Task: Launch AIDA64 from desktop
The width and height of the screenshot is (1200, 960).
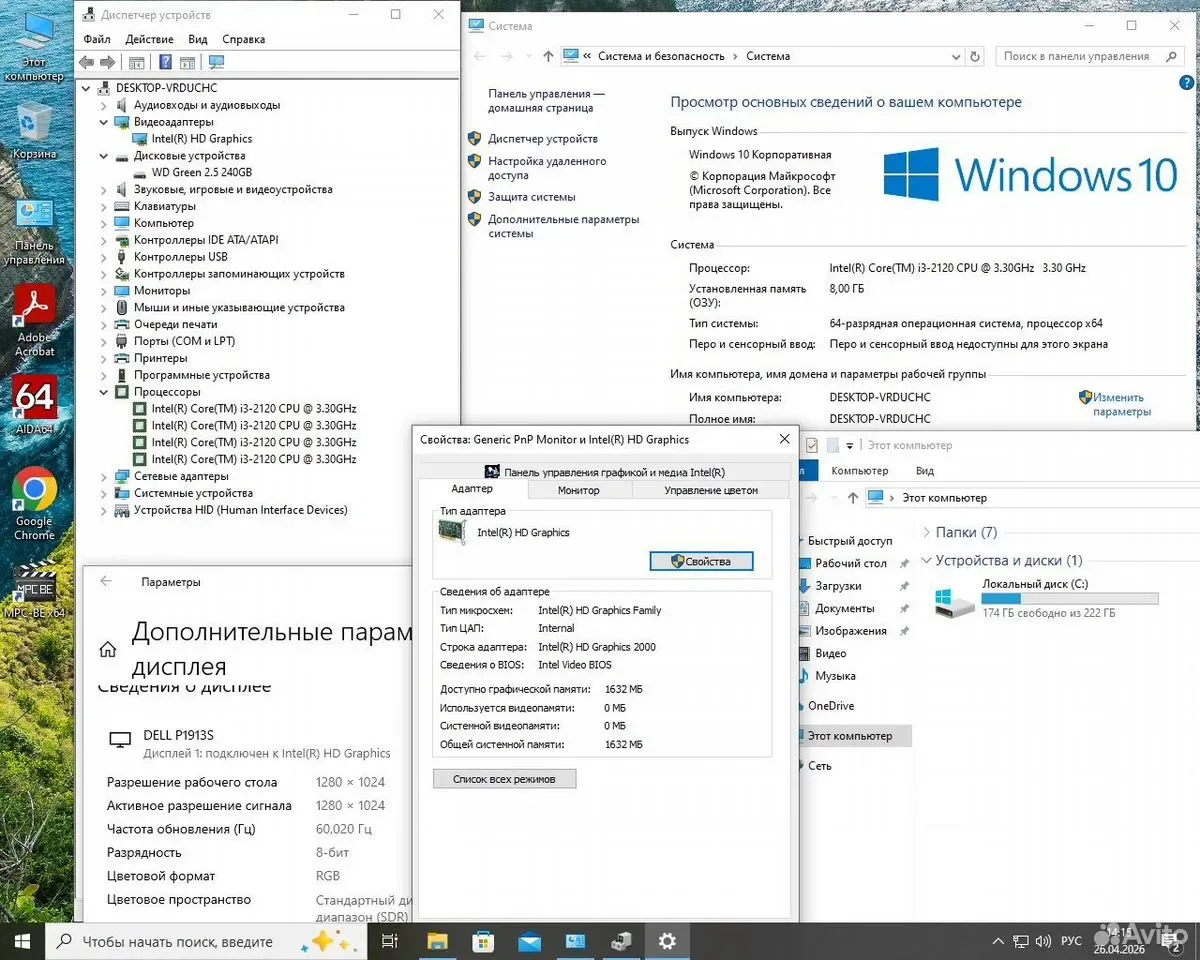Action: pos(34,406)
